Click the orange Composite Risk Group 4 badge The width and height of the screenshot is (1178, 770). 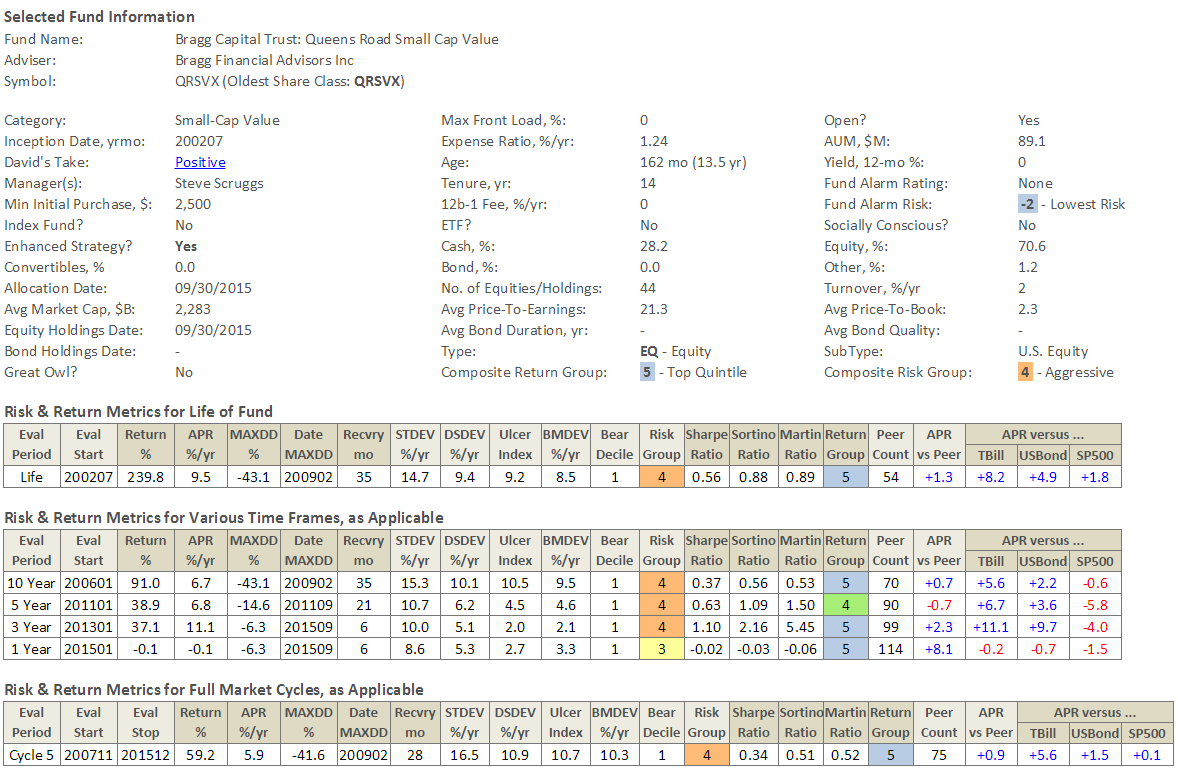[1025, 372]
